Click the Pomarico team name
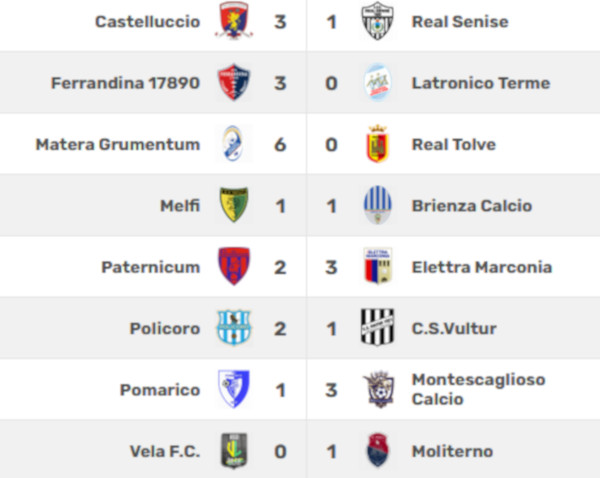 [x=160, y=390]
